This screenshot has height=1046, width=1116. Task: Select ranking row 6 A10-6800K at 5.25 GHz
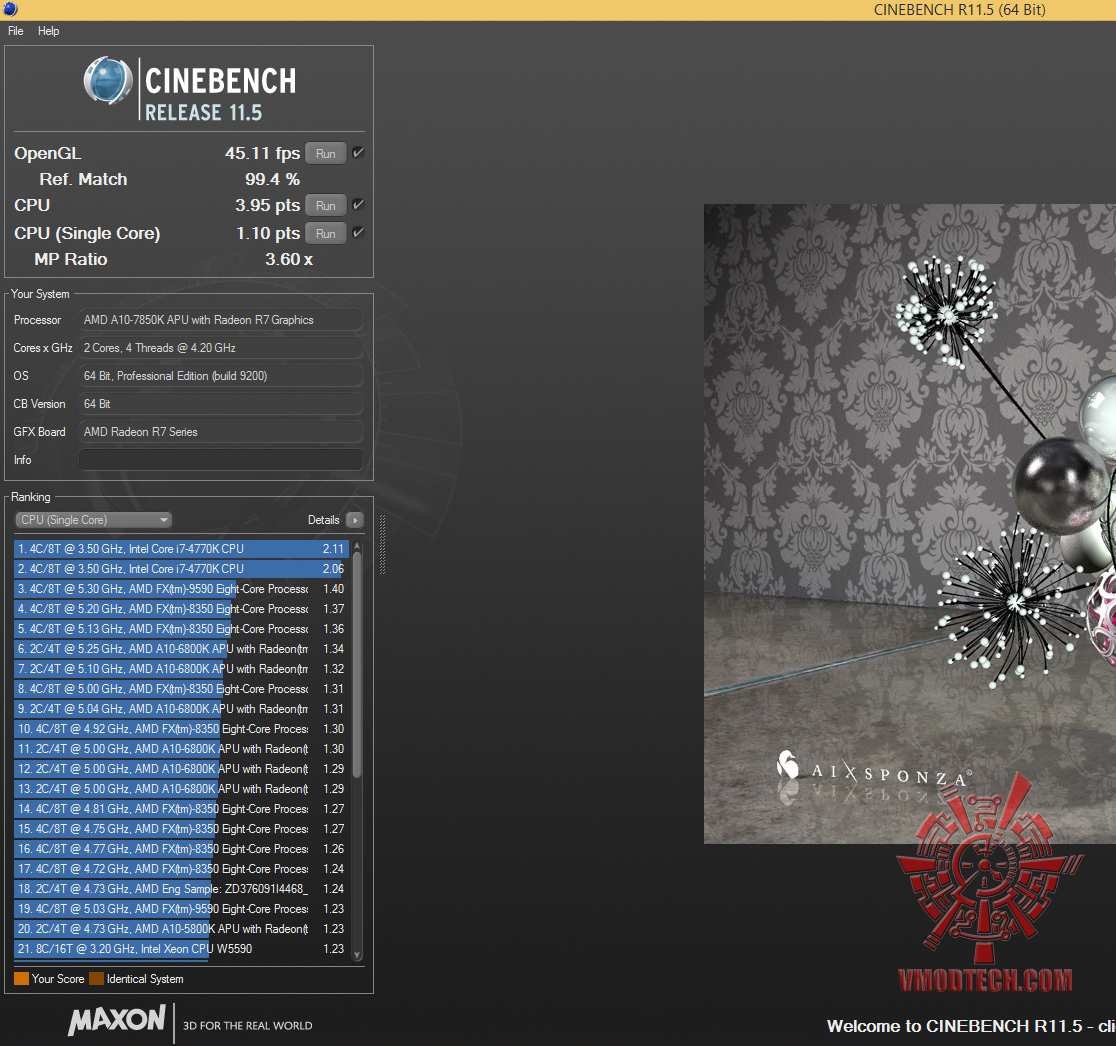(181, 648)
